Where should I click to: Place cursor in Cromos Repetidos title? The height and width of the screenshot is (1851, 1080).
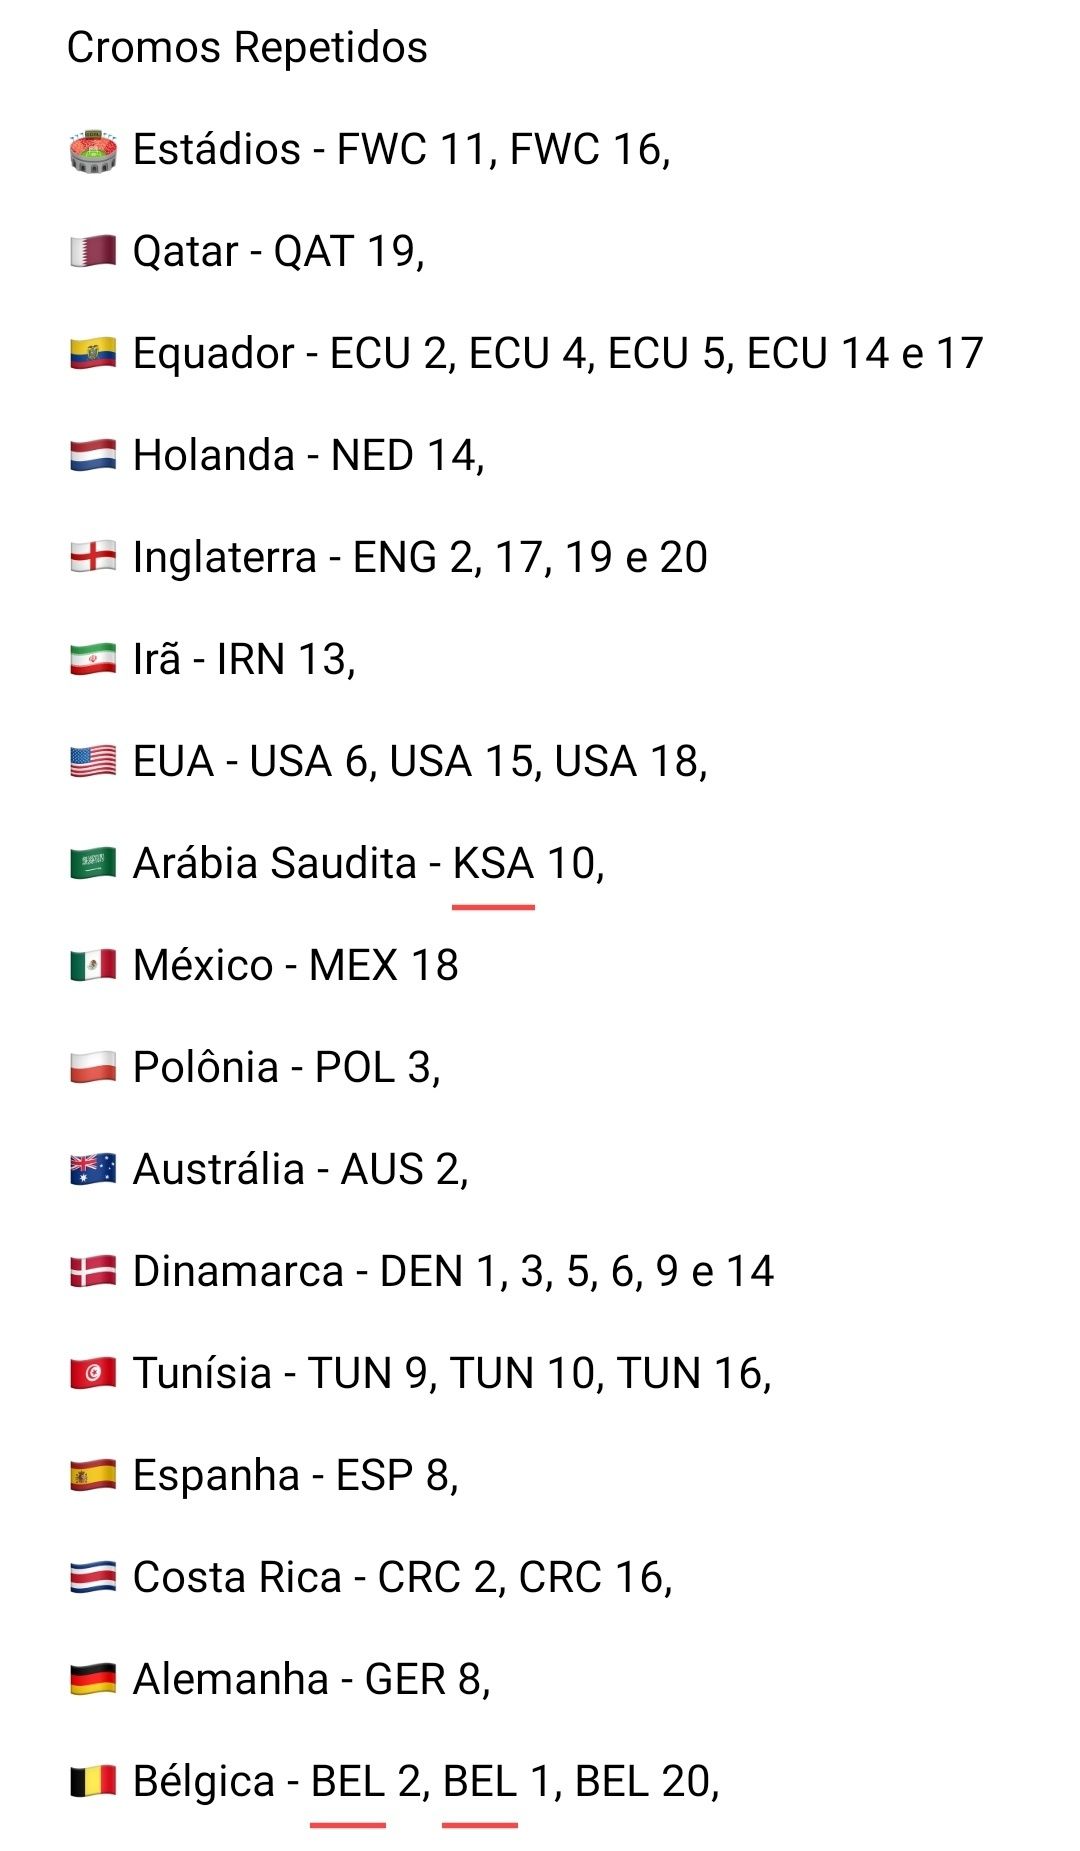tap(247, 48)
